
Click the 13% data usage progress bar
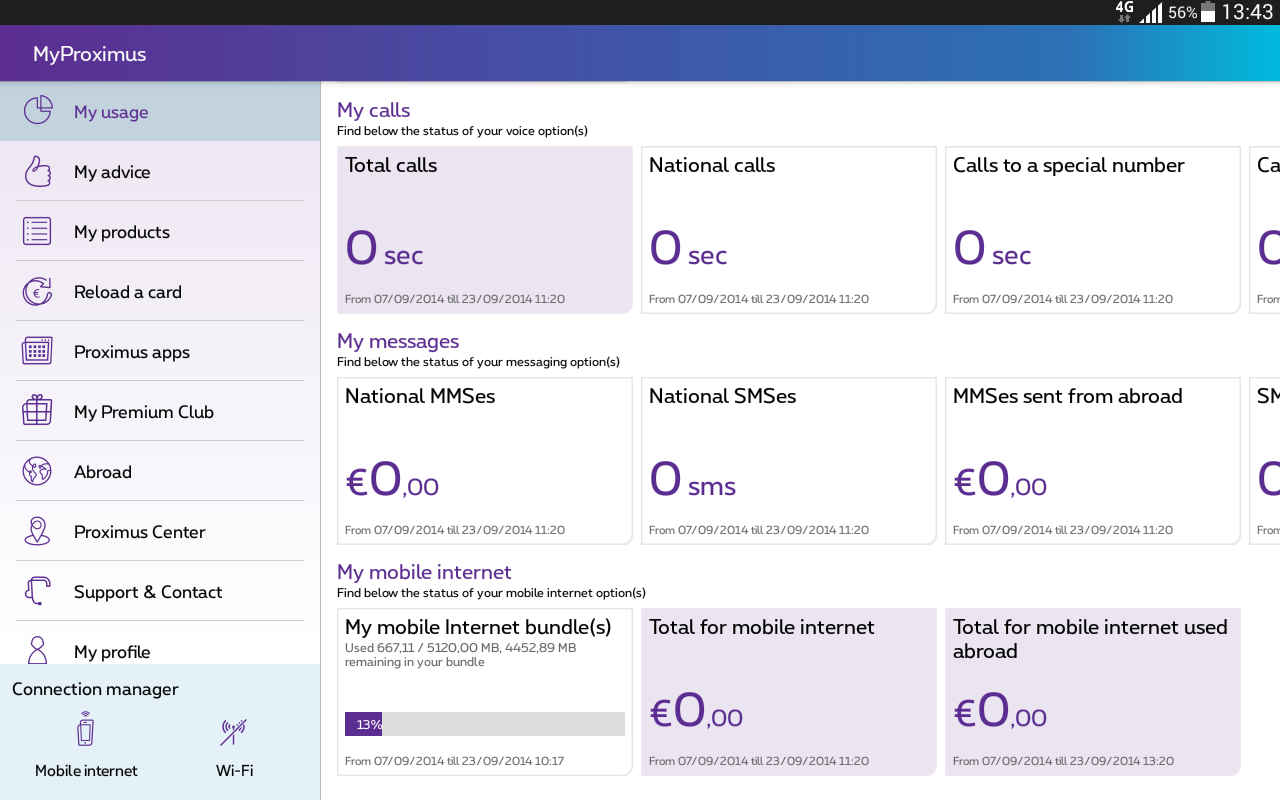[484, 724]
